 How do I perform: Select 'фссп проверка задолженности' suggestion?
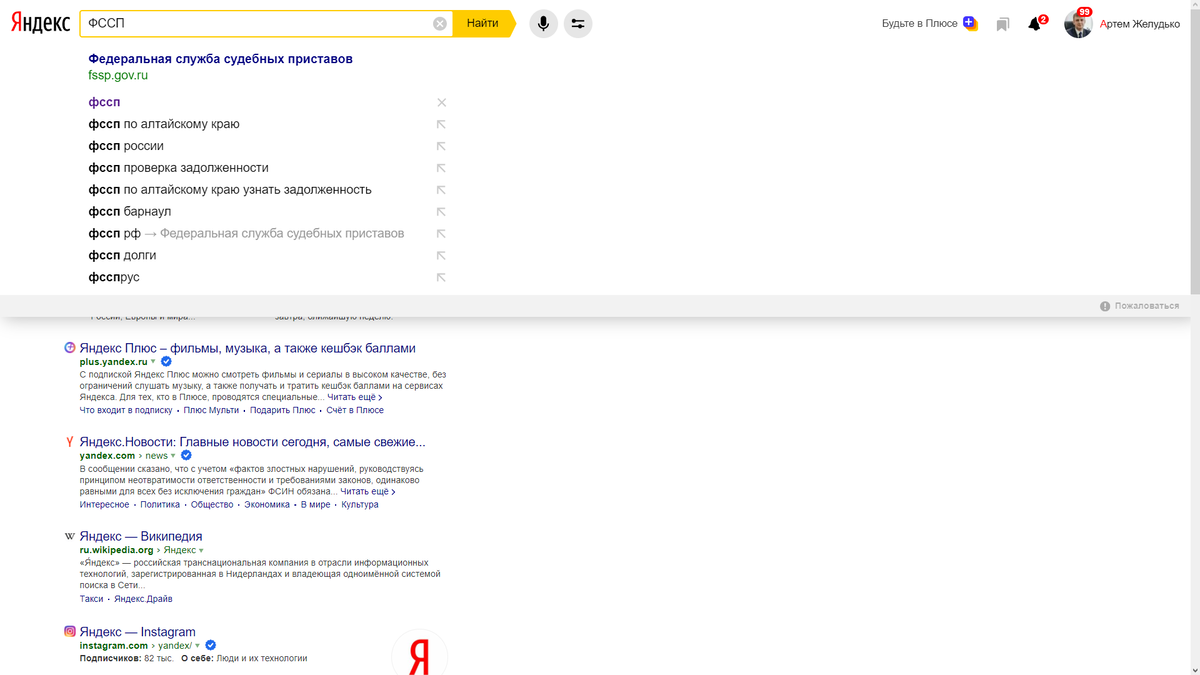point(178,168)
